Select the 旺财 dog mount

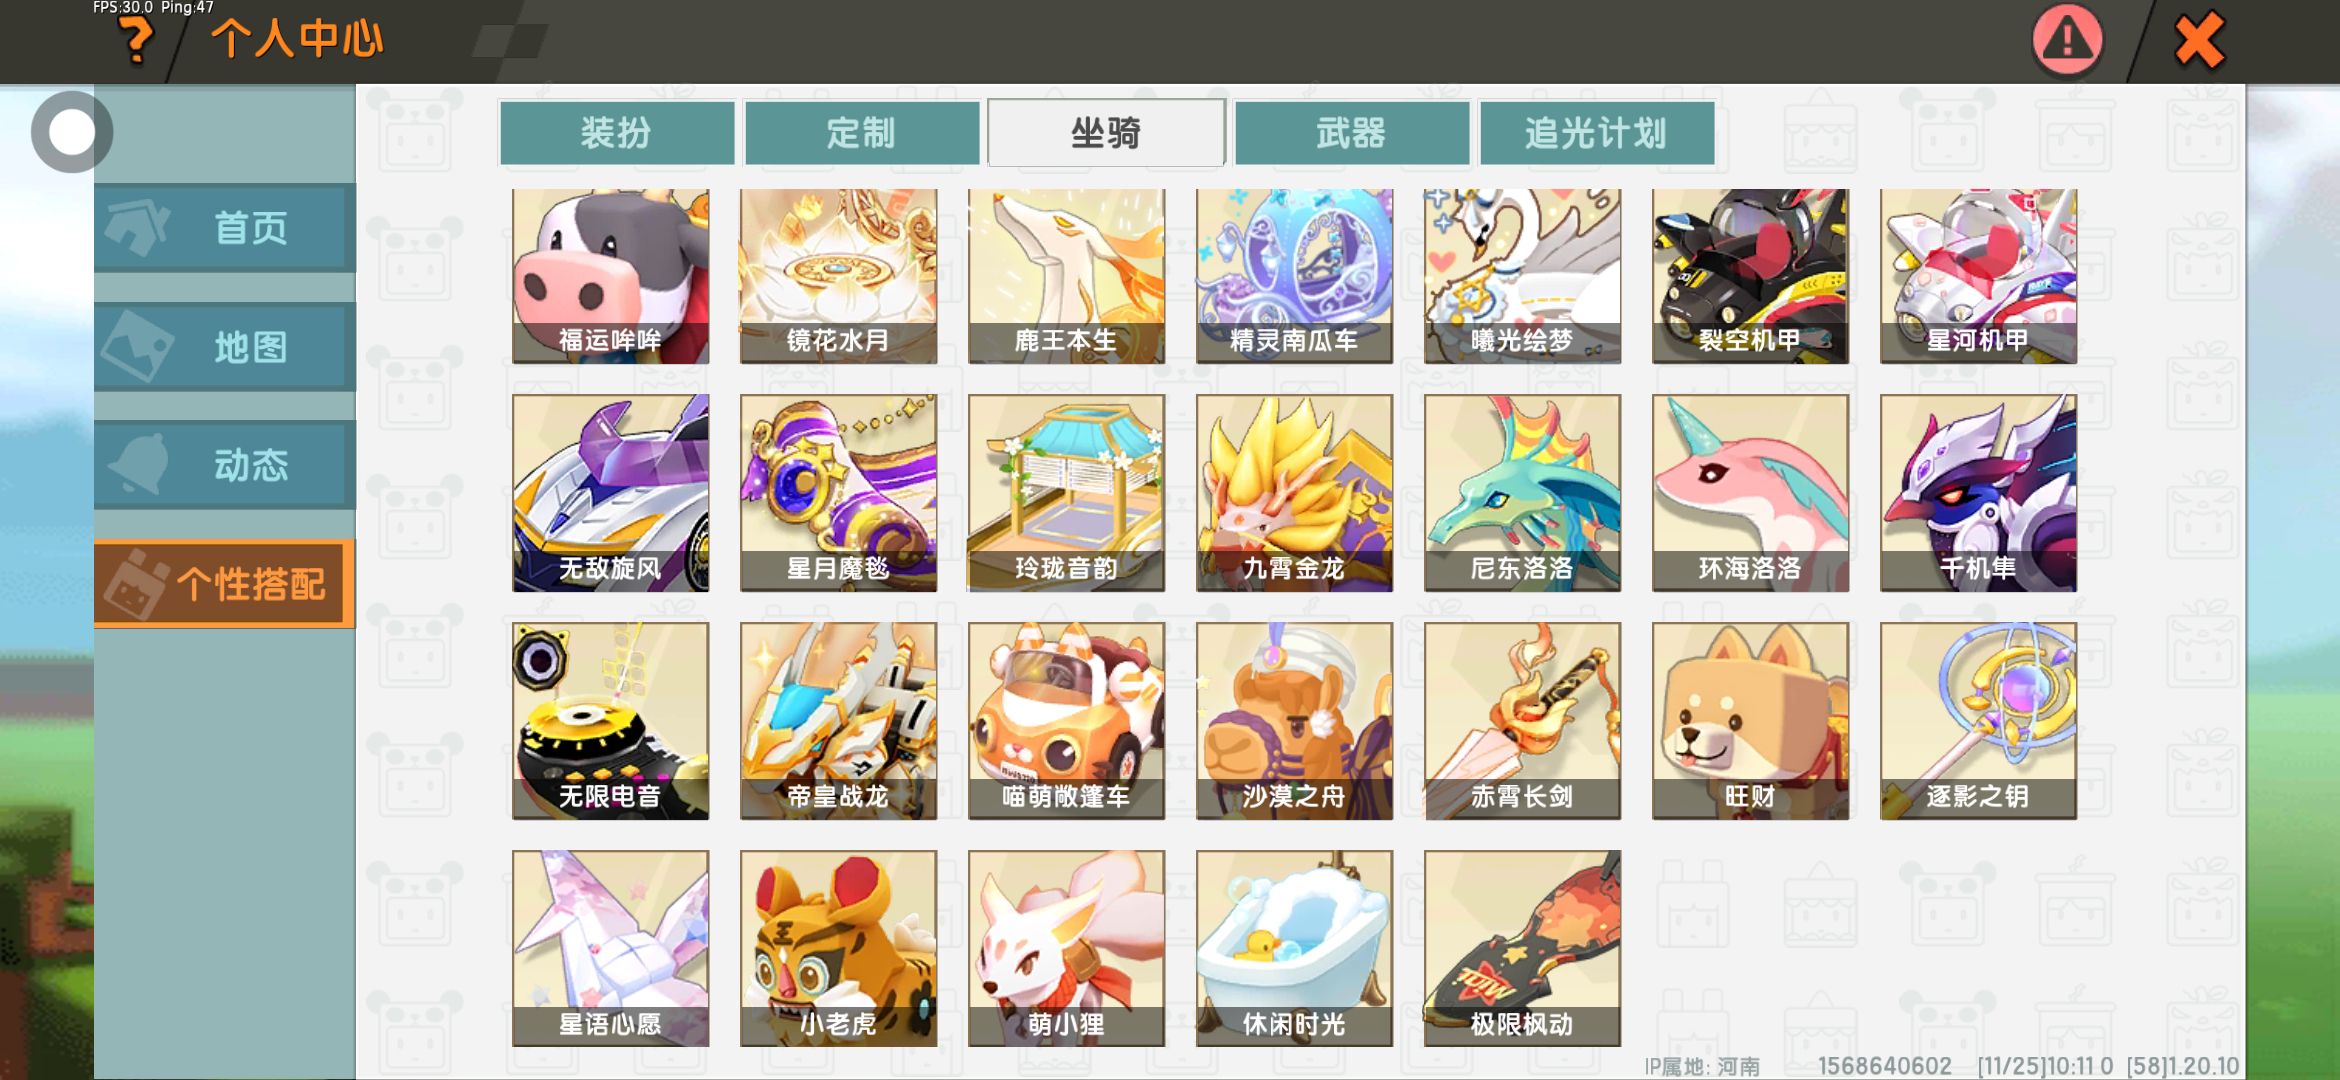(1750, 721)
